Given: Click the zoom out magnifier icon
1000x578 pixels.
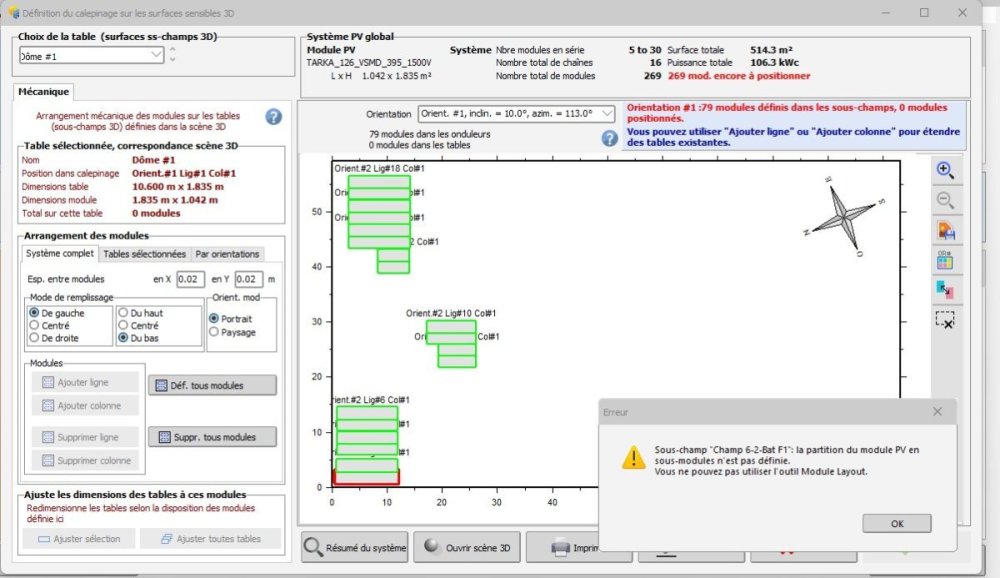Looking at the screenshot, I should (x=945, y=199).
